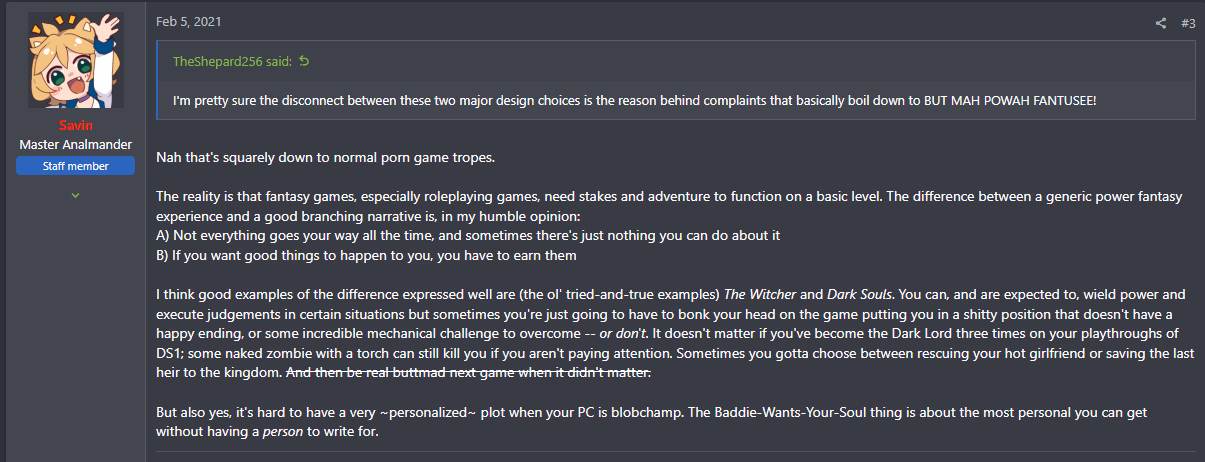
Task: Expand user details with green chevron
Action: [75, 194]
